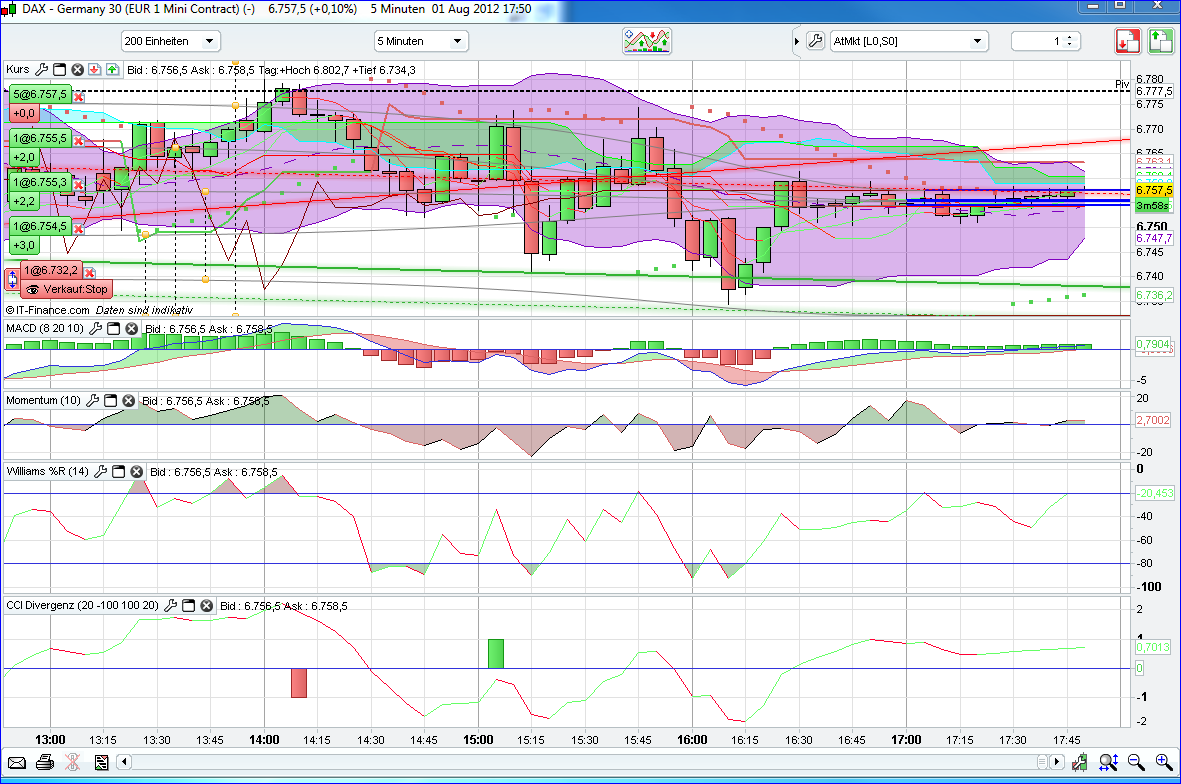The height and width of the screenshot is (784, 1181).
Task: Print the chart
Action: point(44,763)
